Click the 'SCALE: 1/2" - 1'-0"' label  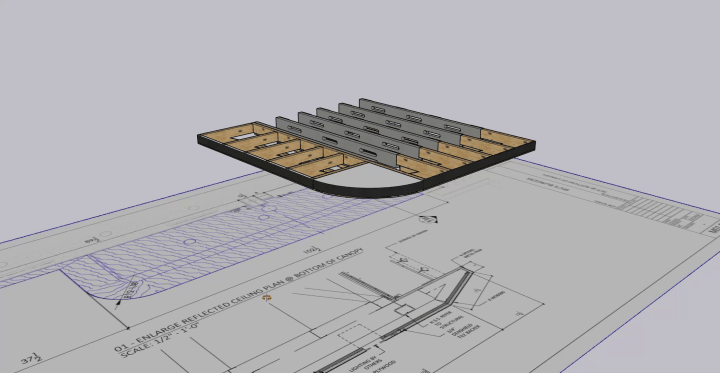coord(159,339)
